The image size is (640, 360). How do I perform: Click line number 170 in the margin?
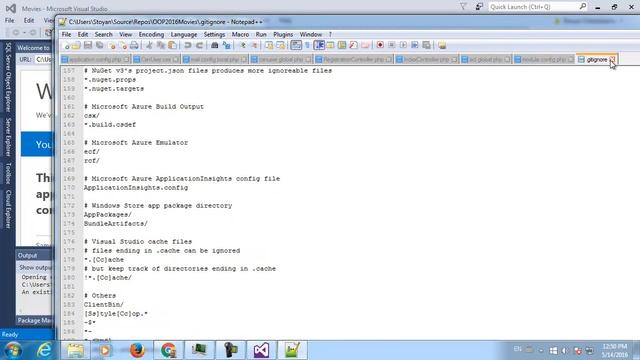[x=69, y=188]
